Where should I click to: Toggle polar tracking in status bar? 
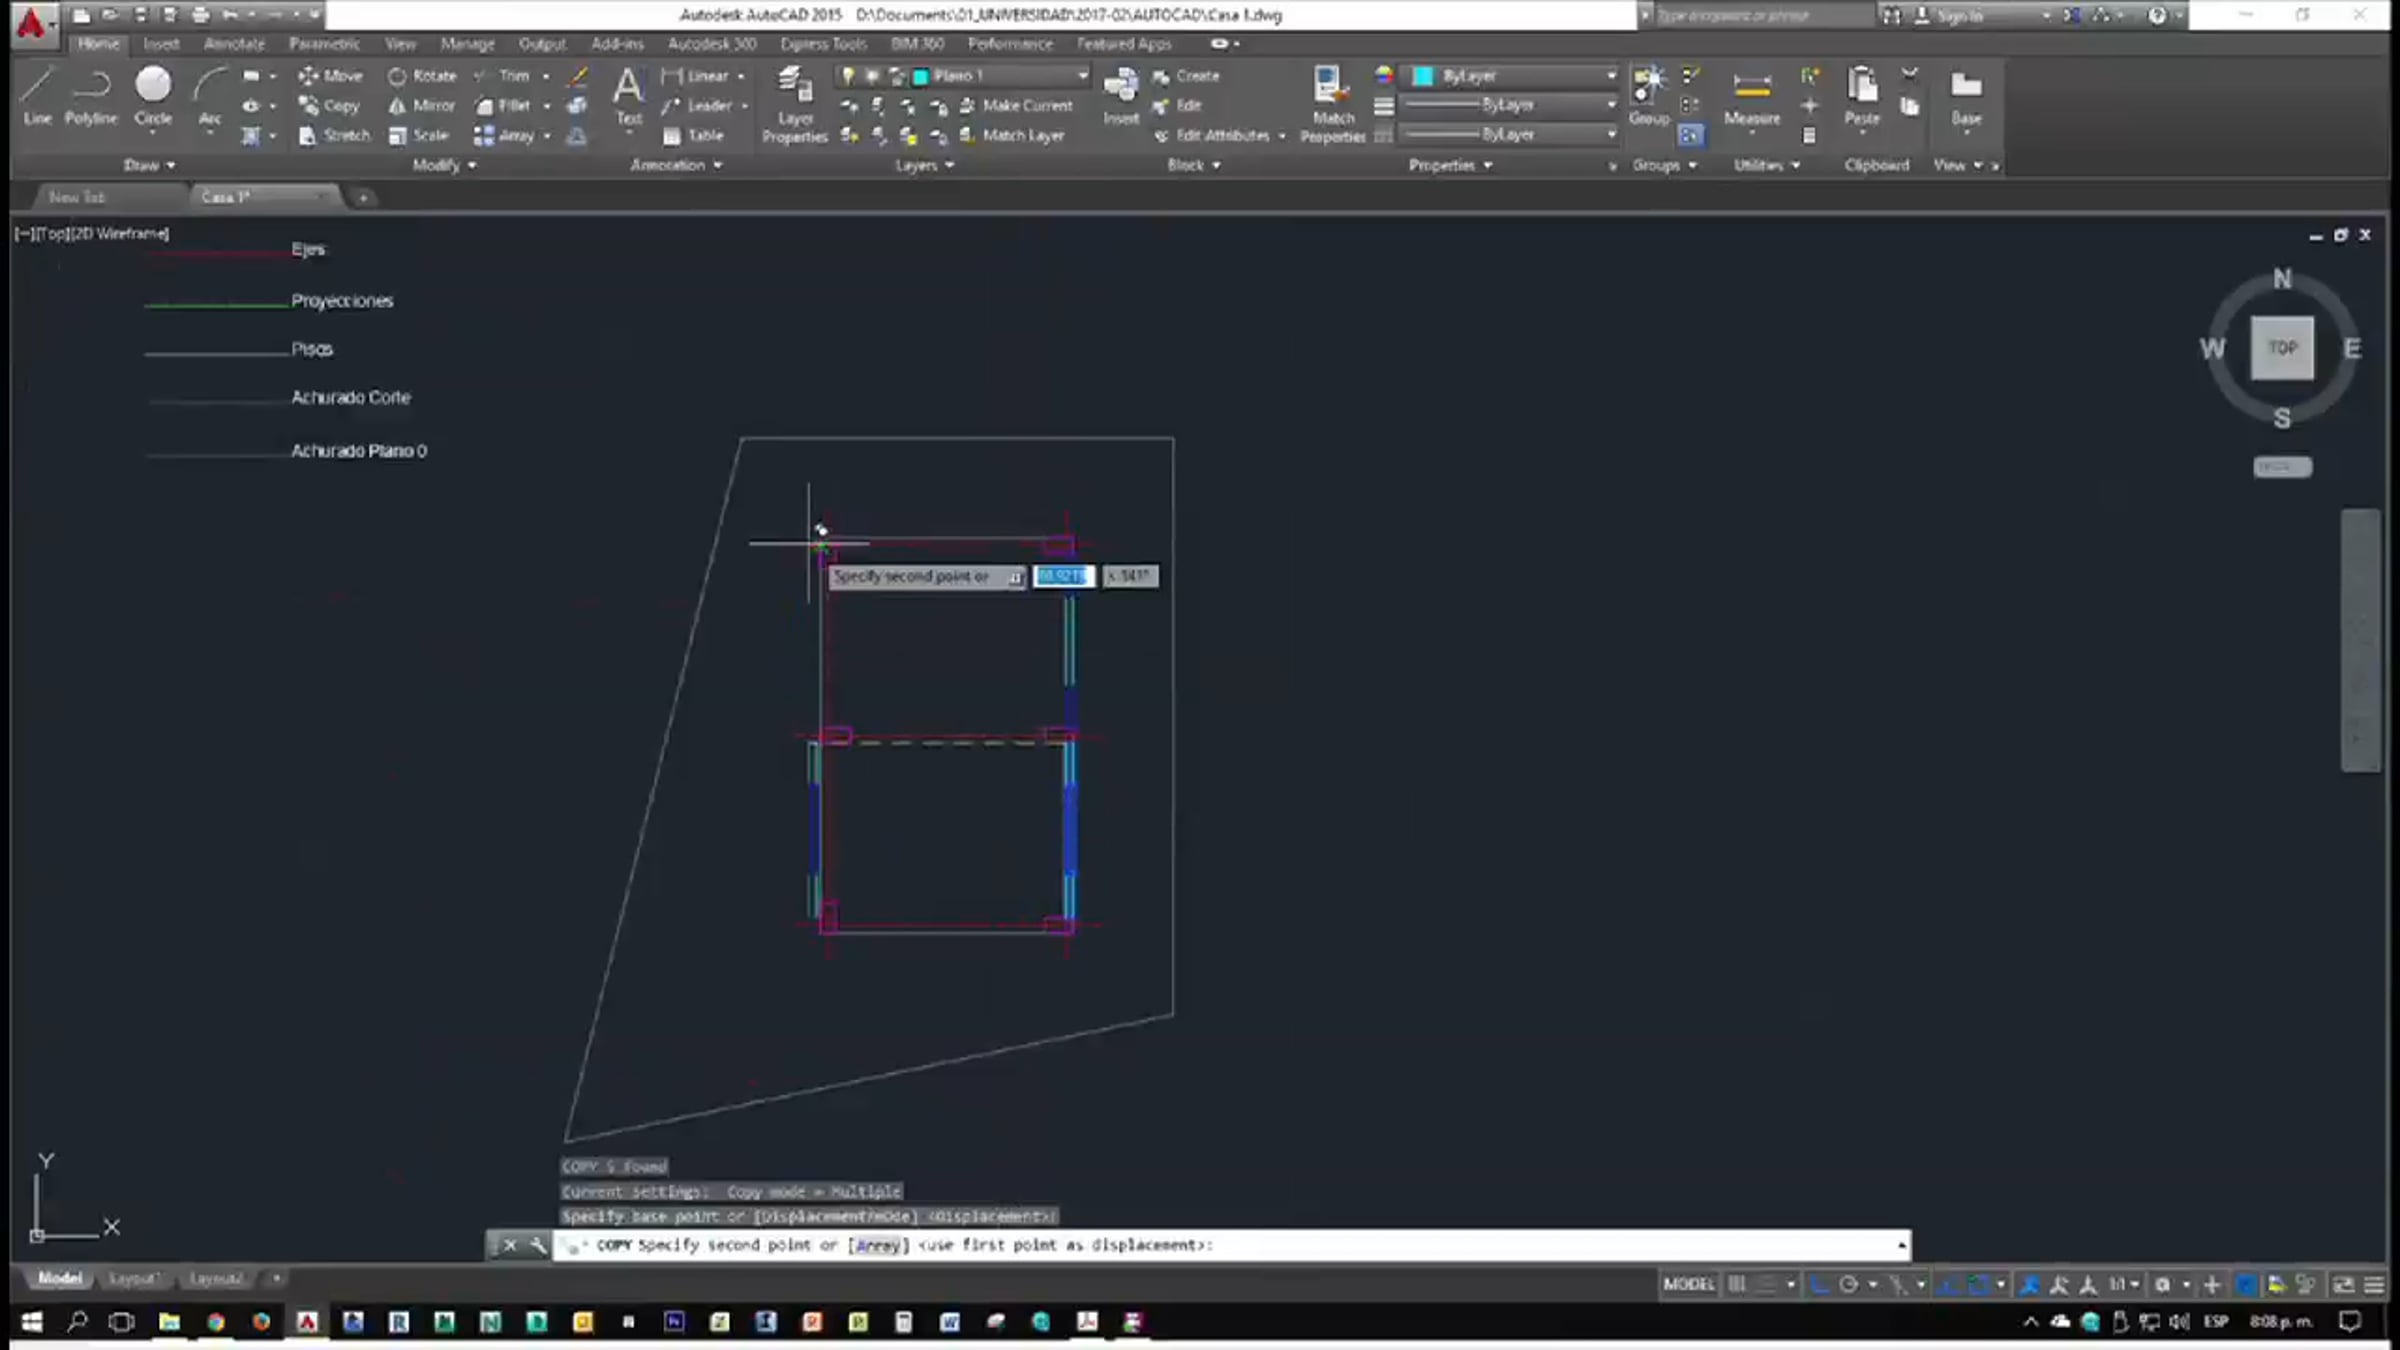coord(1848,1285)
